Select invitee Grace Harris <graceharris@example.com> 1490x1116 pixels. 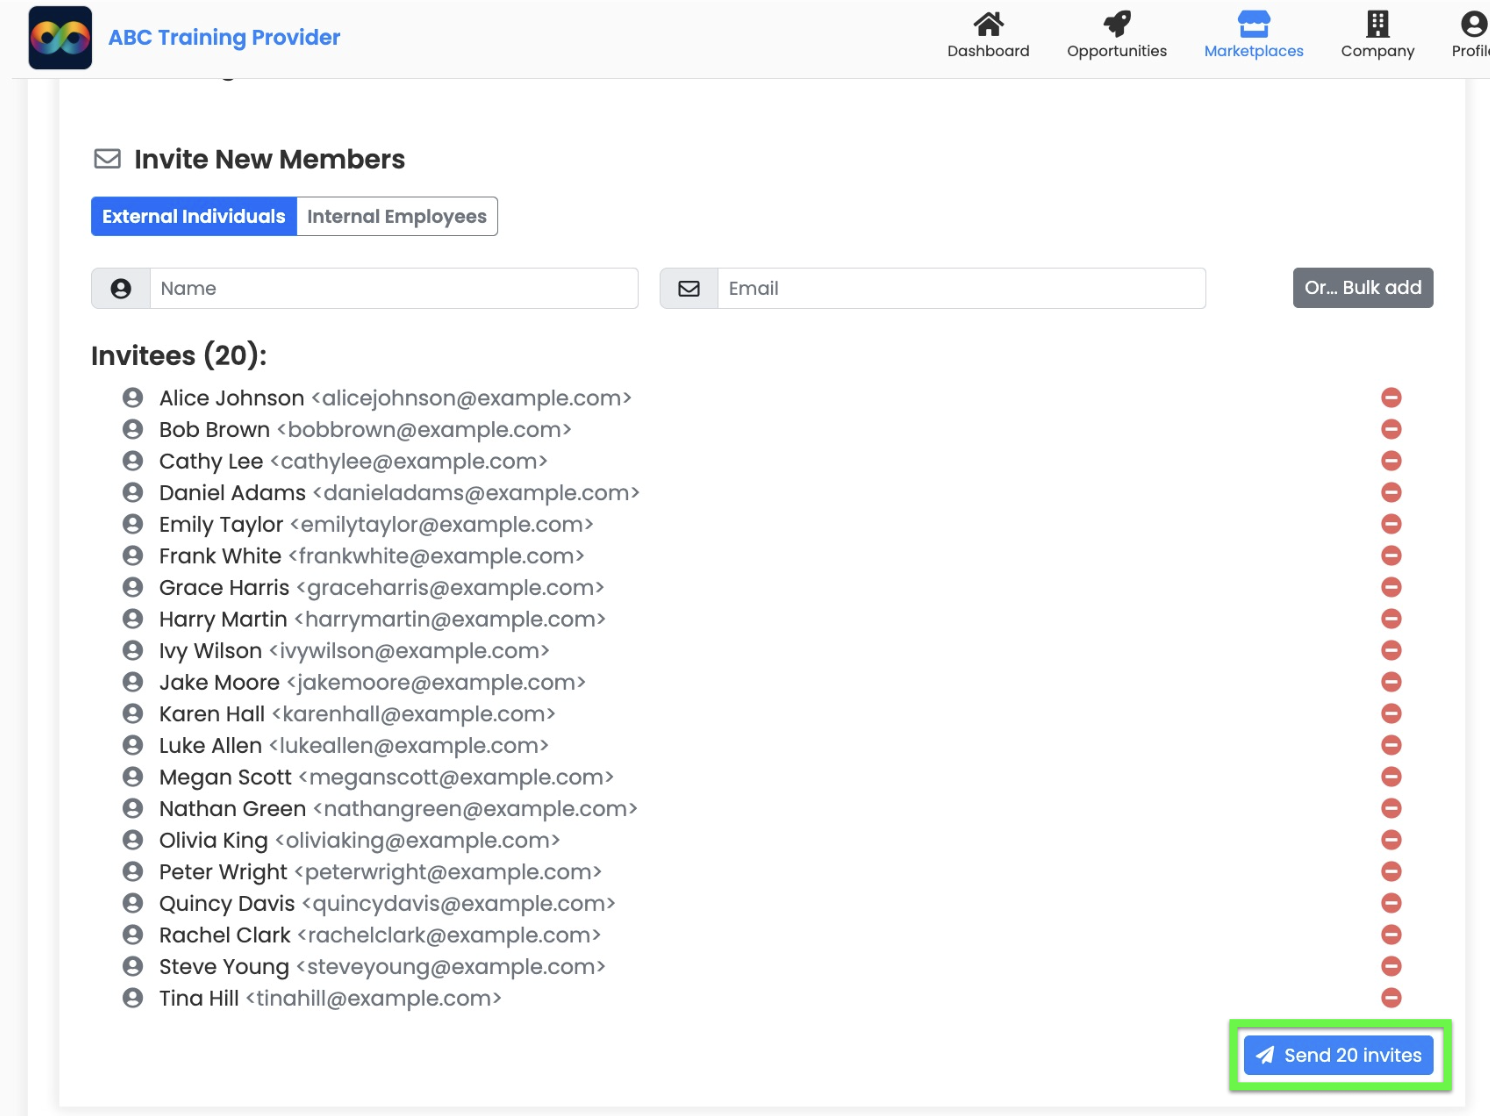[x=381, y=588]
